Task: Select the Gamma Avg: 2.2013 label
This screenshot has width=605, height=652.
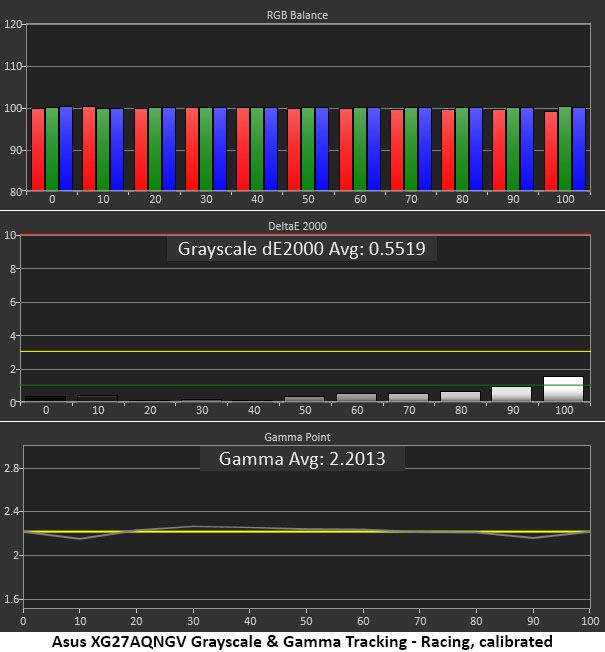Action: (302, 459)
